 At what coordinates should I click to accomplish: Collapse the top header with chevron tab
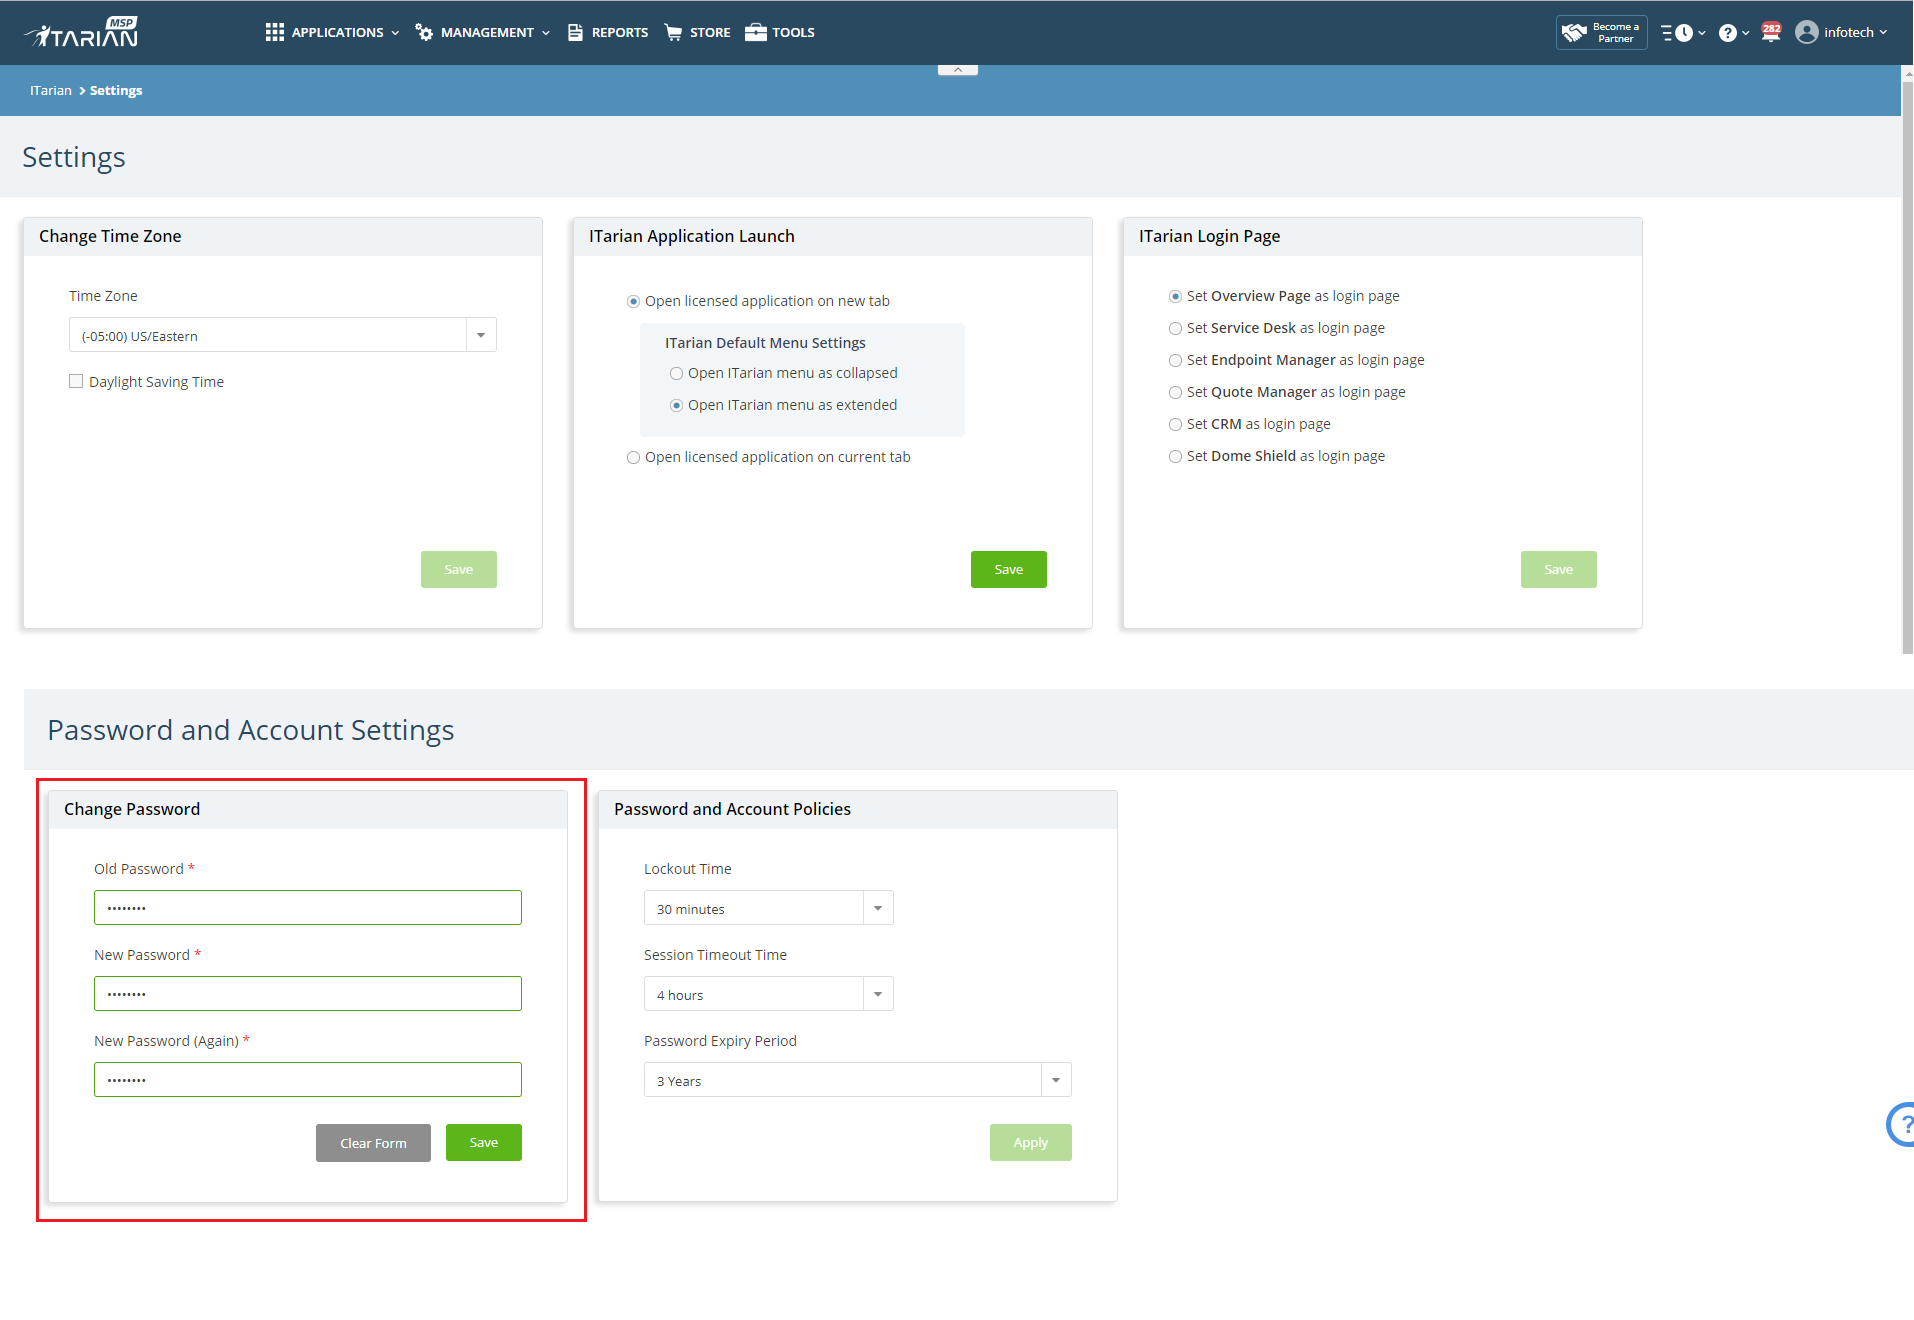(x=958, y=69)
